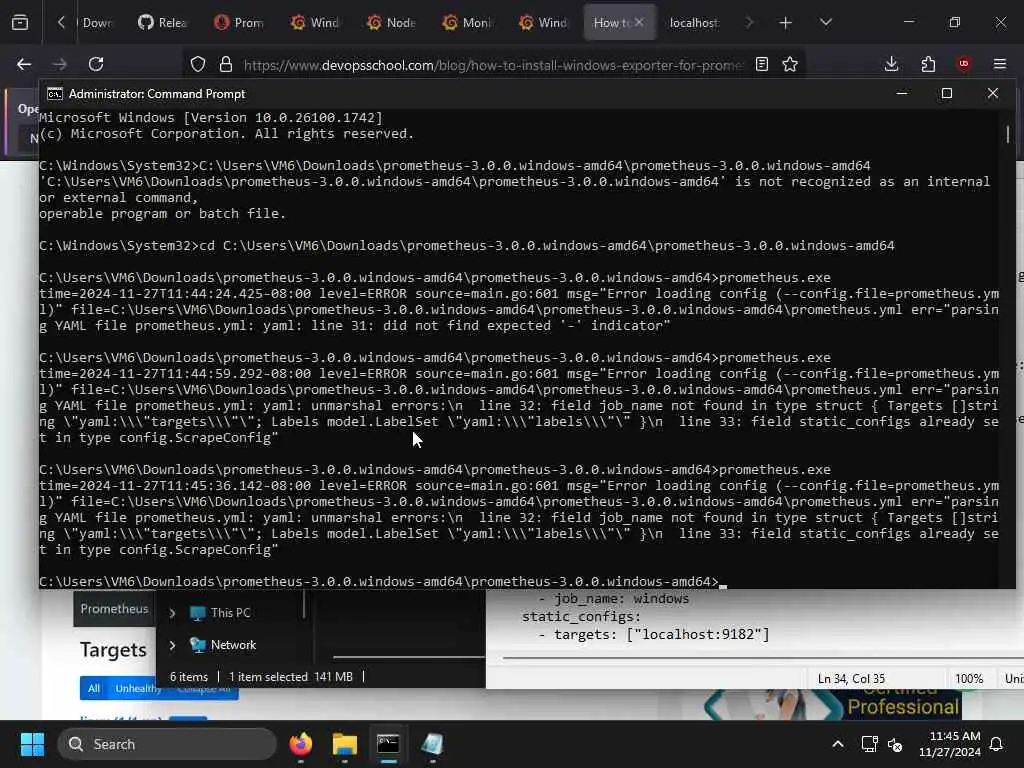The height and width of the screenshot is (768, 1024).
Task: Click 6 items count in Explorer status
Action: click(x=189, y=677)
